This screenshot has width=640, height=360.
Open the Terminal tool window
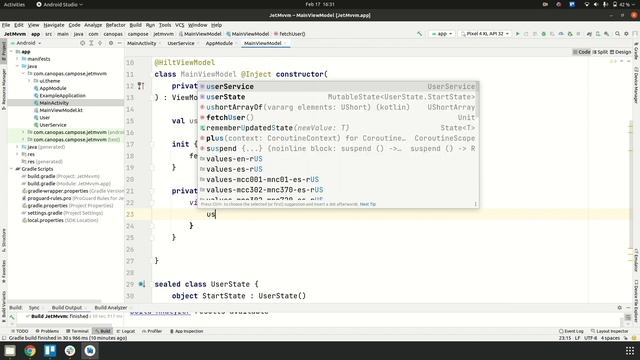coord(77,331)
